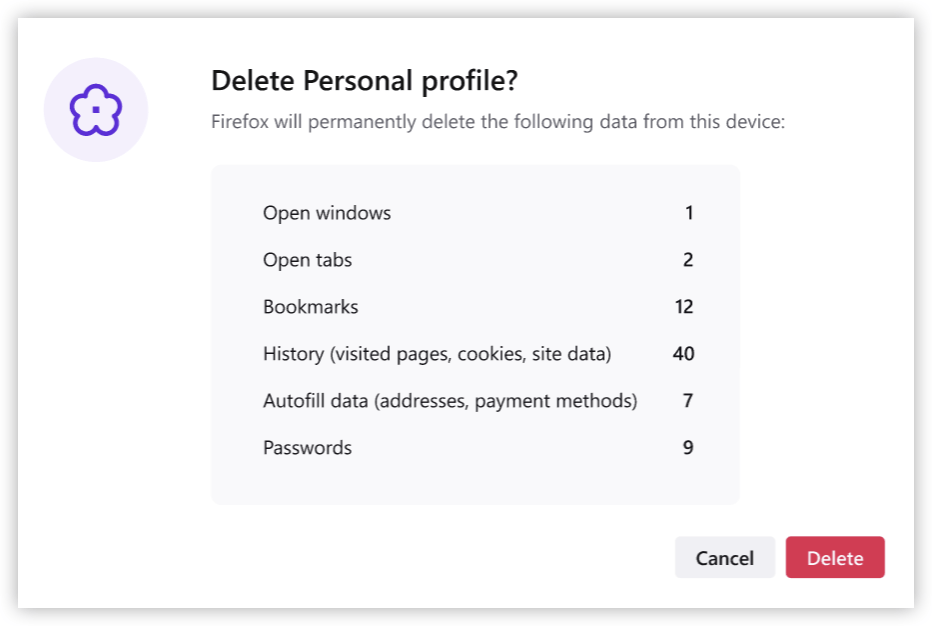Click the Bookmarks count of 12

(684, 307)
